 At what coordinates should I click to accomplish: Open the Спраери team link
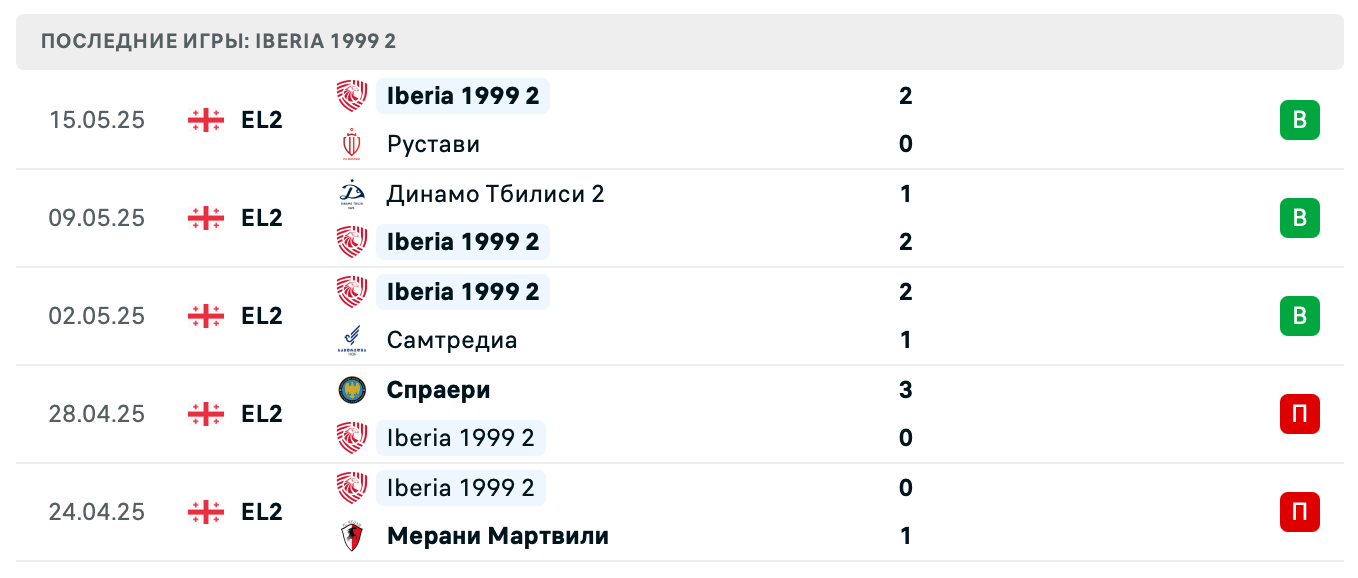pos(438,390)
